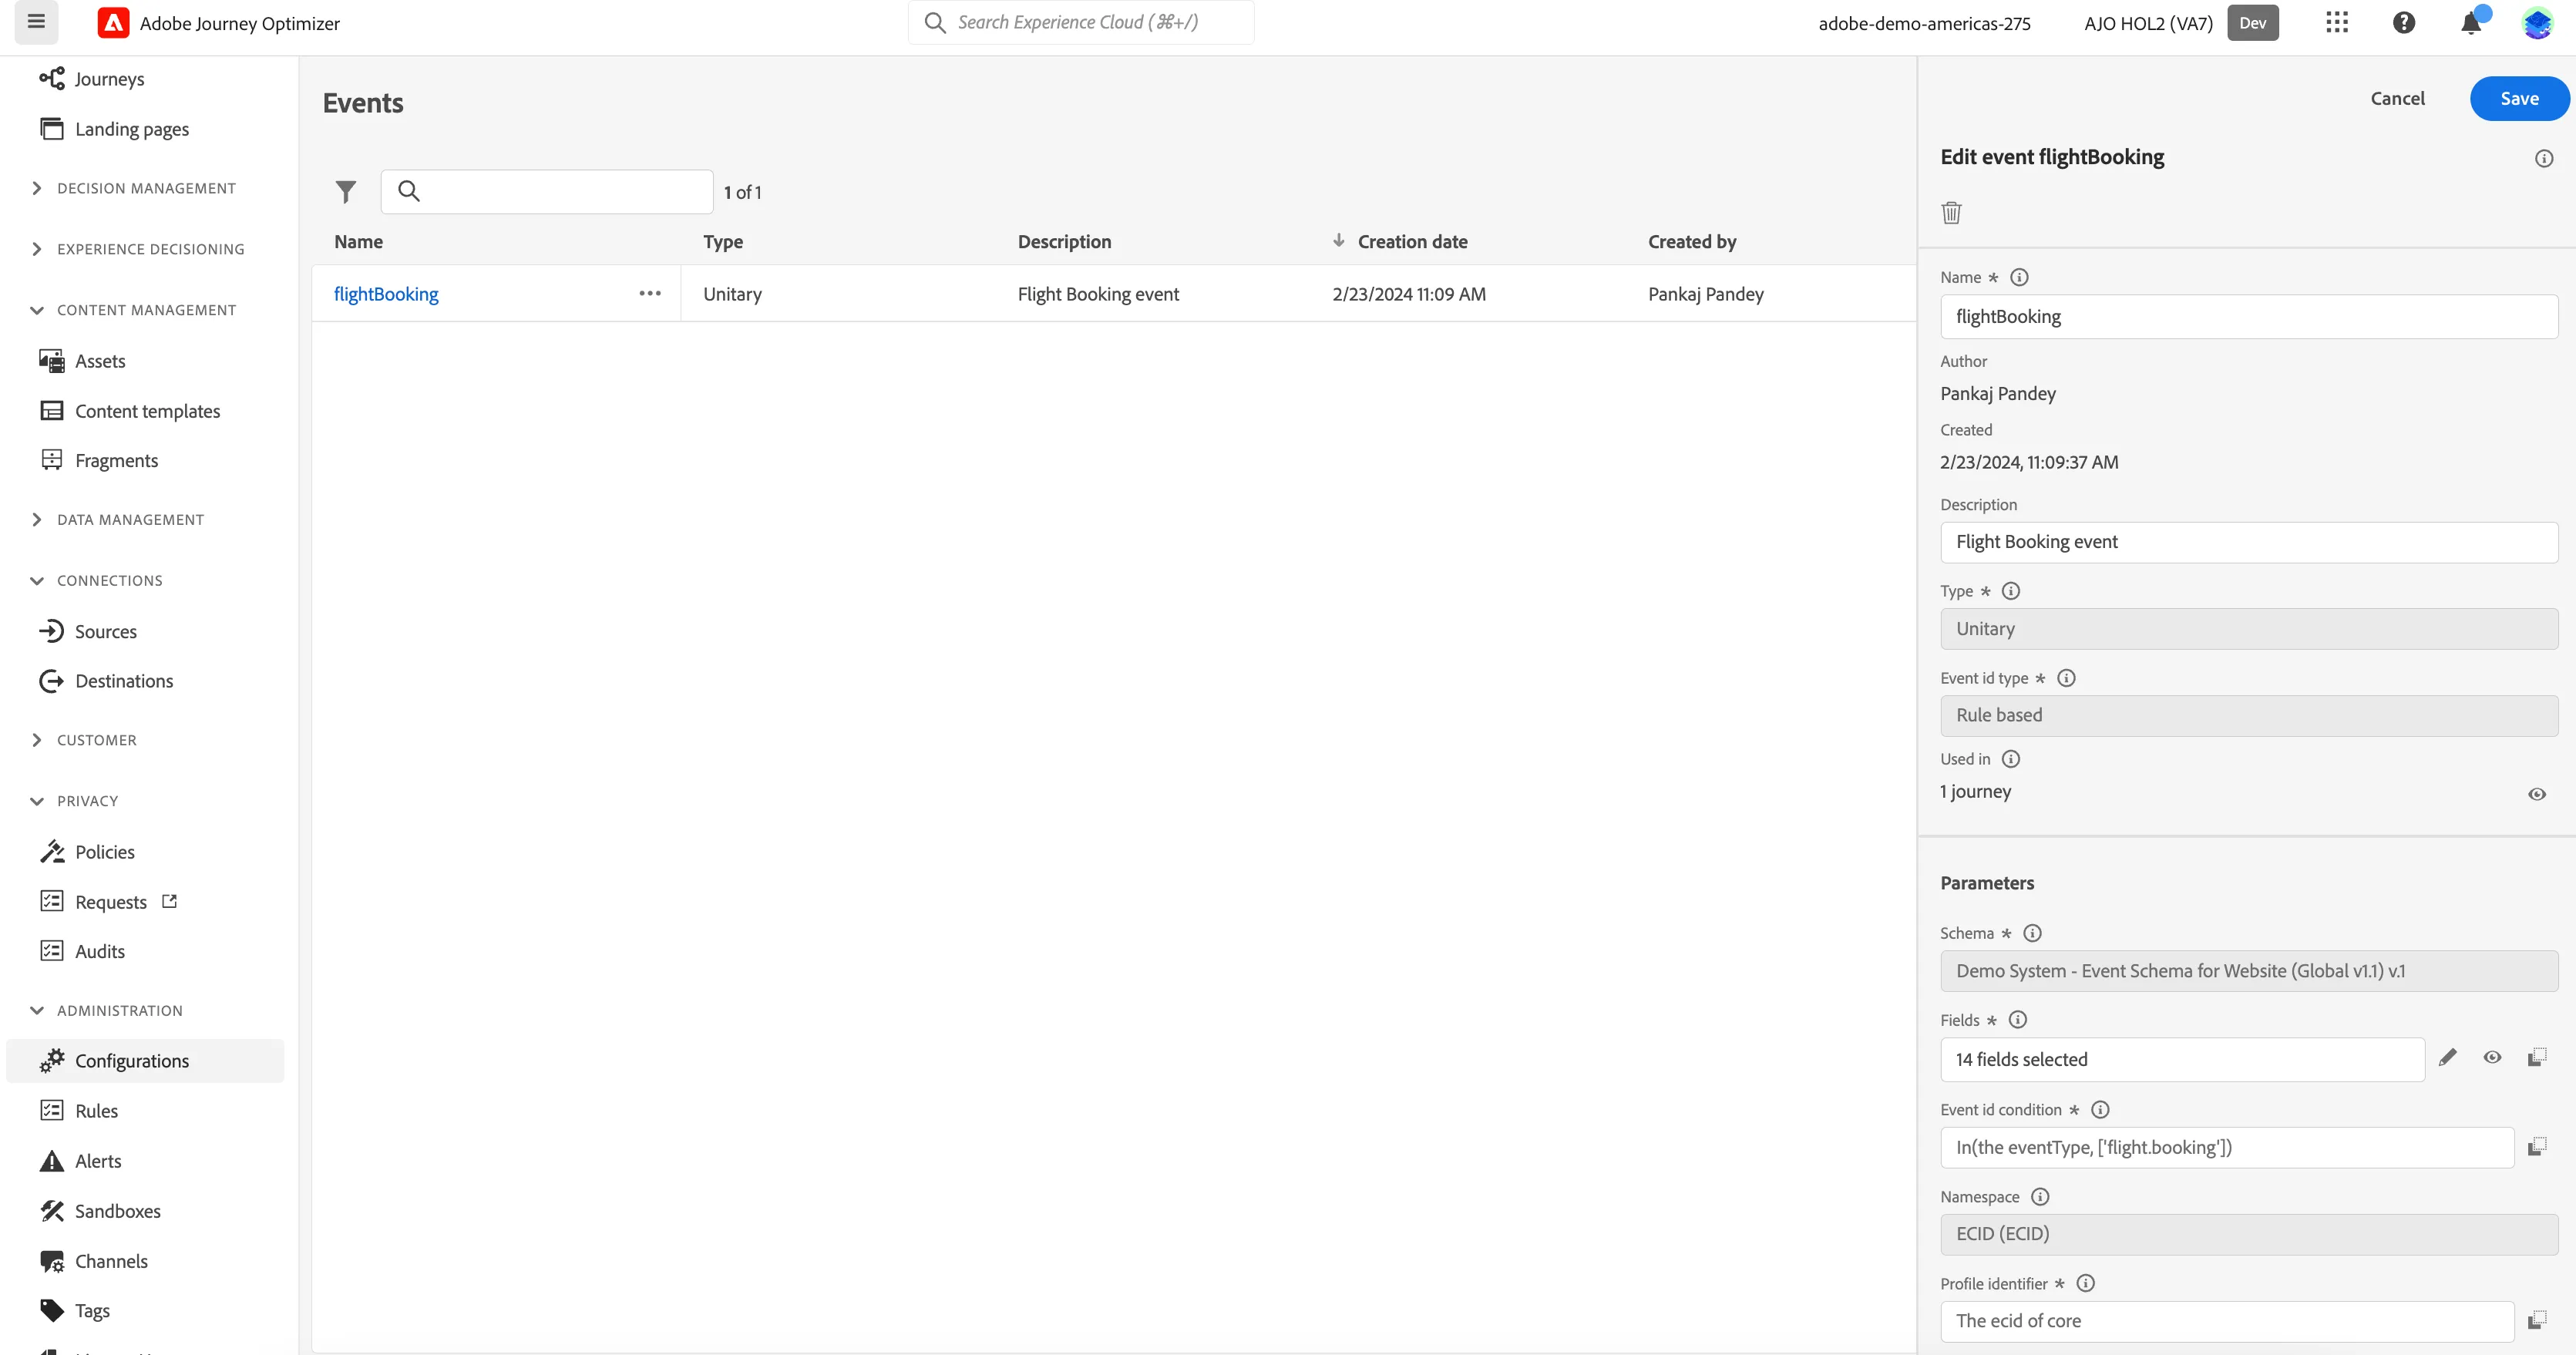Screen dimensions: 2576x1355
Task: Open the notifications bell
Action: pyautogui.click(x=2471, y=23)
